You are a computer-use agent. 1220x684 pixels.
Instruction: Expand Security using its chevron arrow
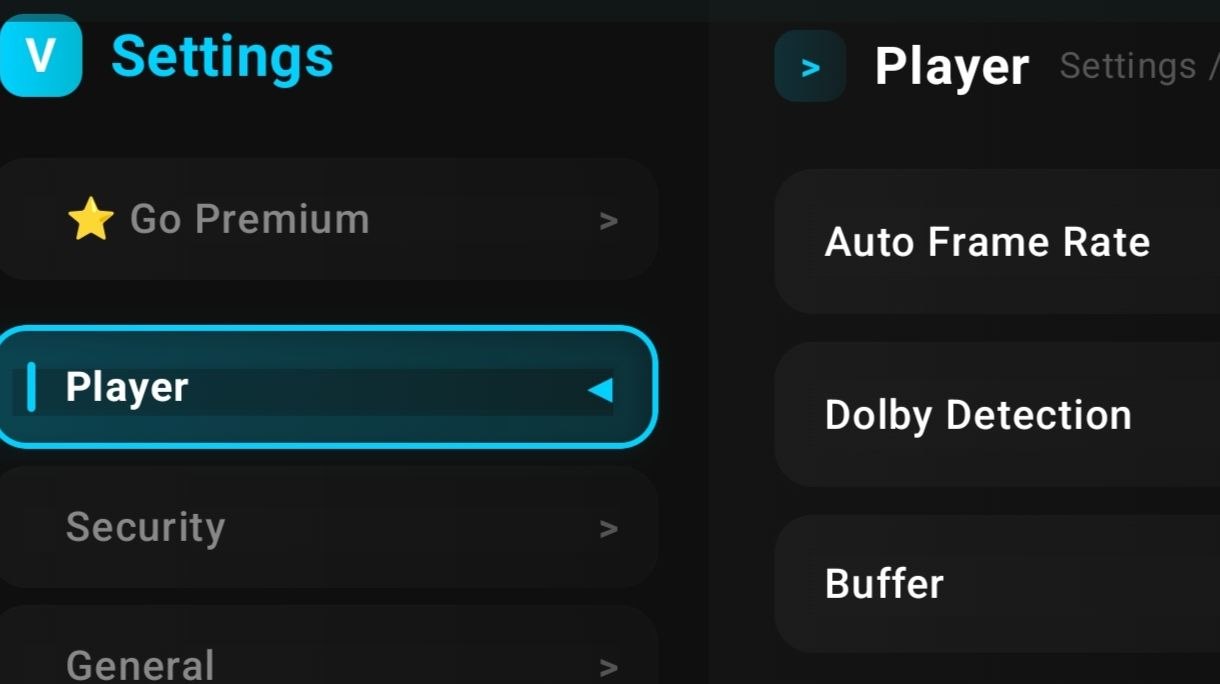tap(608, 529)
